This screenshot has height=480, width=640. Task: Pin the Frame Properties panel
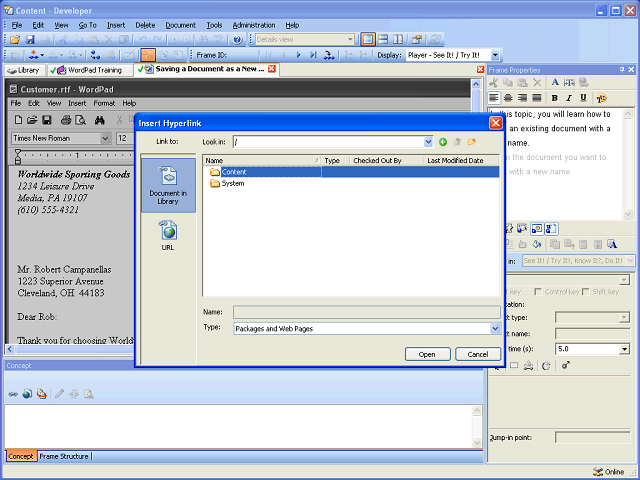coord(622,70)
